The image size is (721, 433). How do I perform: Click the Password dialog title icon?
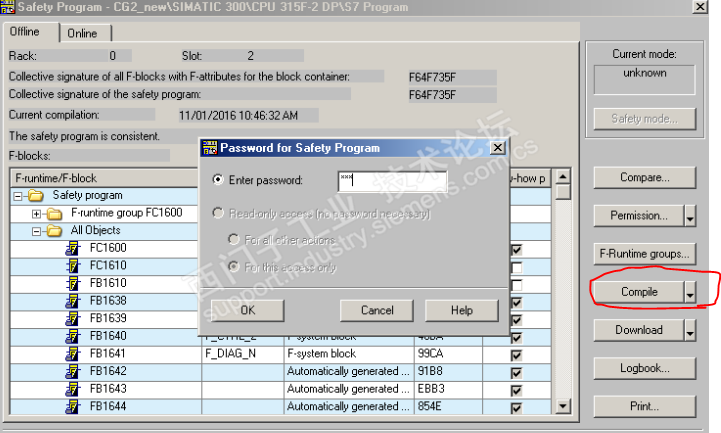(x=210, y=148)
